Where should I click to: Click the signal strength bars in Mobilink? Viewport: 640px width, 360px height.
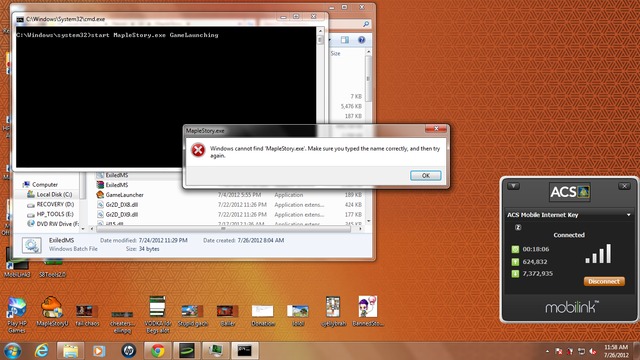[598, 253]
